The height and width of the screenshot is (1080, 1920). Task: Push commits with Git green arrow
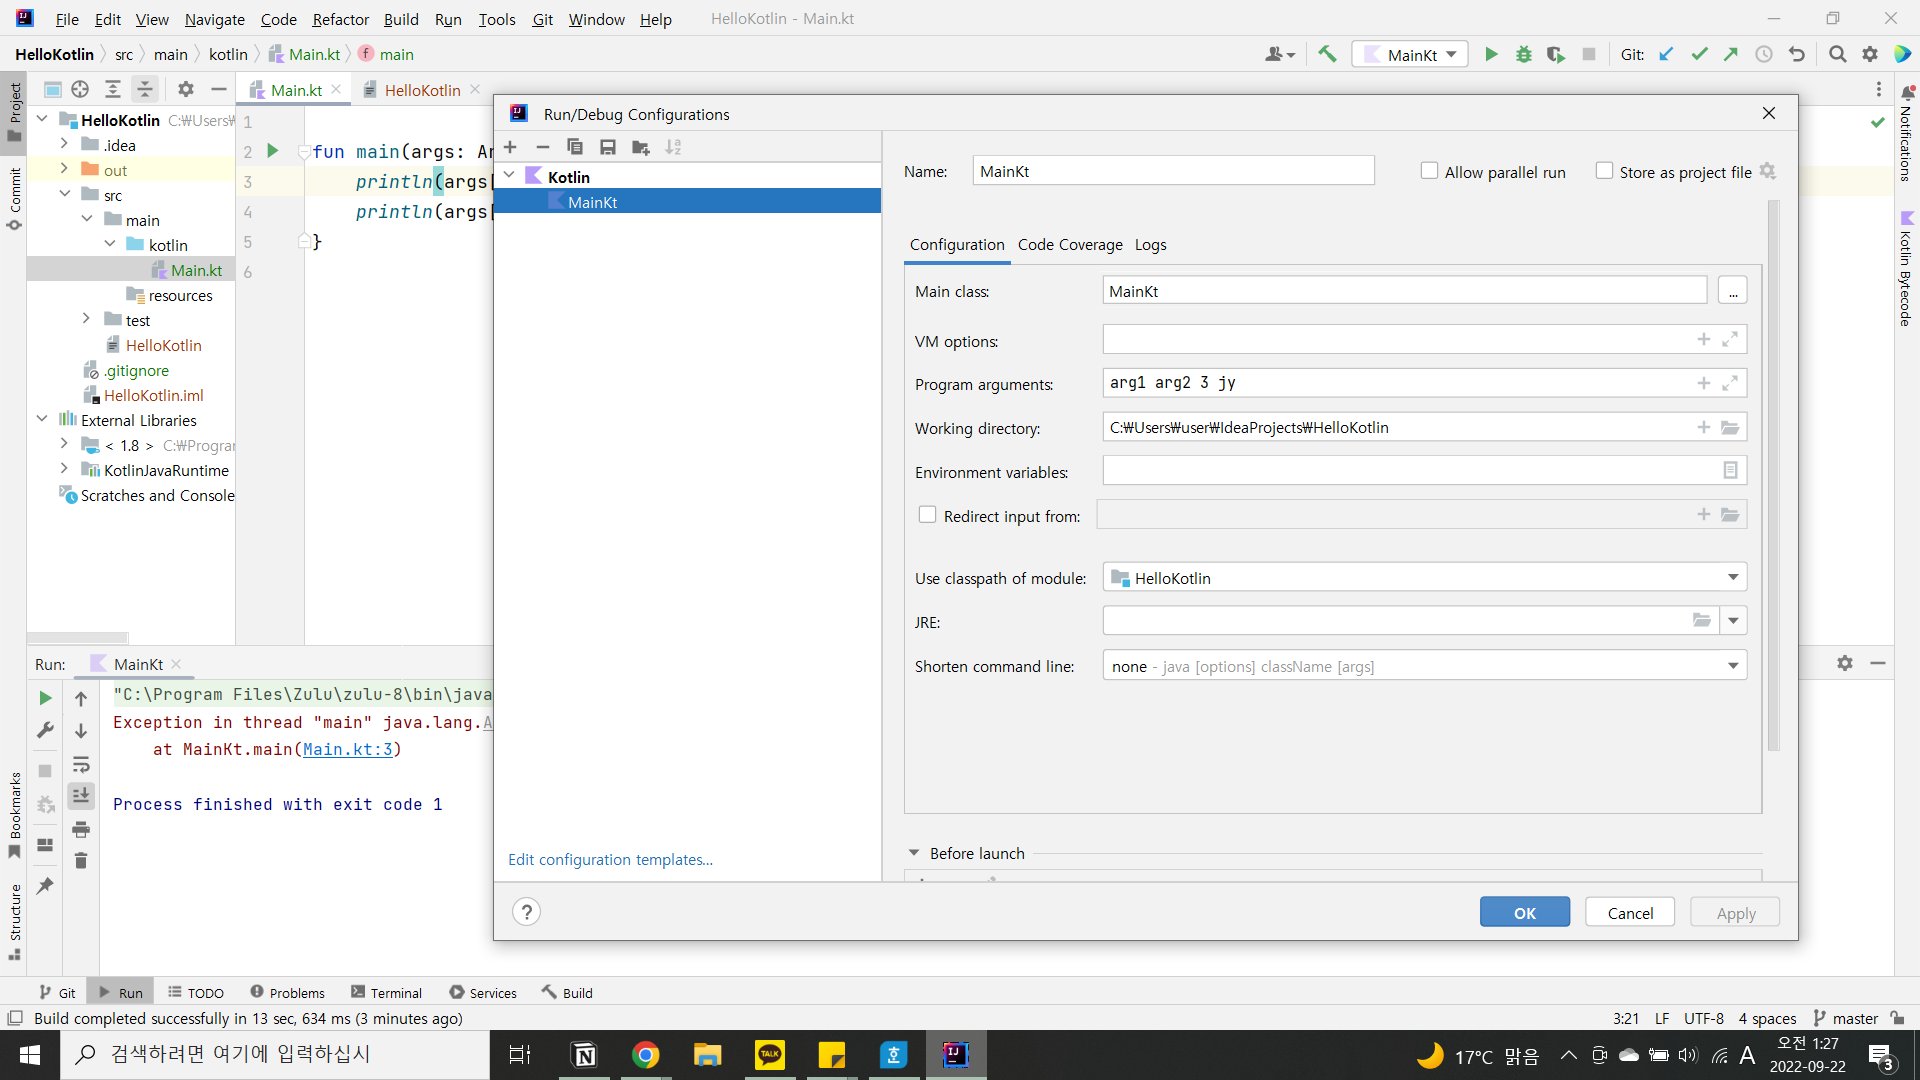tap(1731, 54)
